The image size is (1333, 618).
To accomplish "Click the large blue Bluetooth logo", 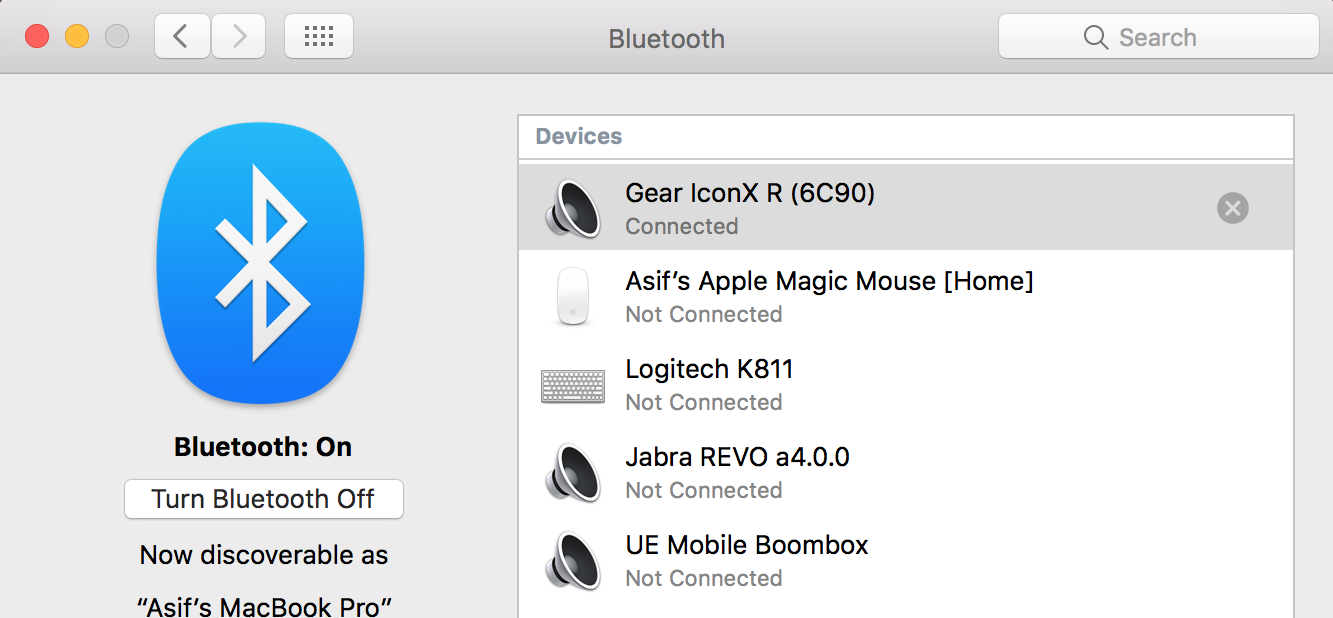I will (x=260, y=262).
